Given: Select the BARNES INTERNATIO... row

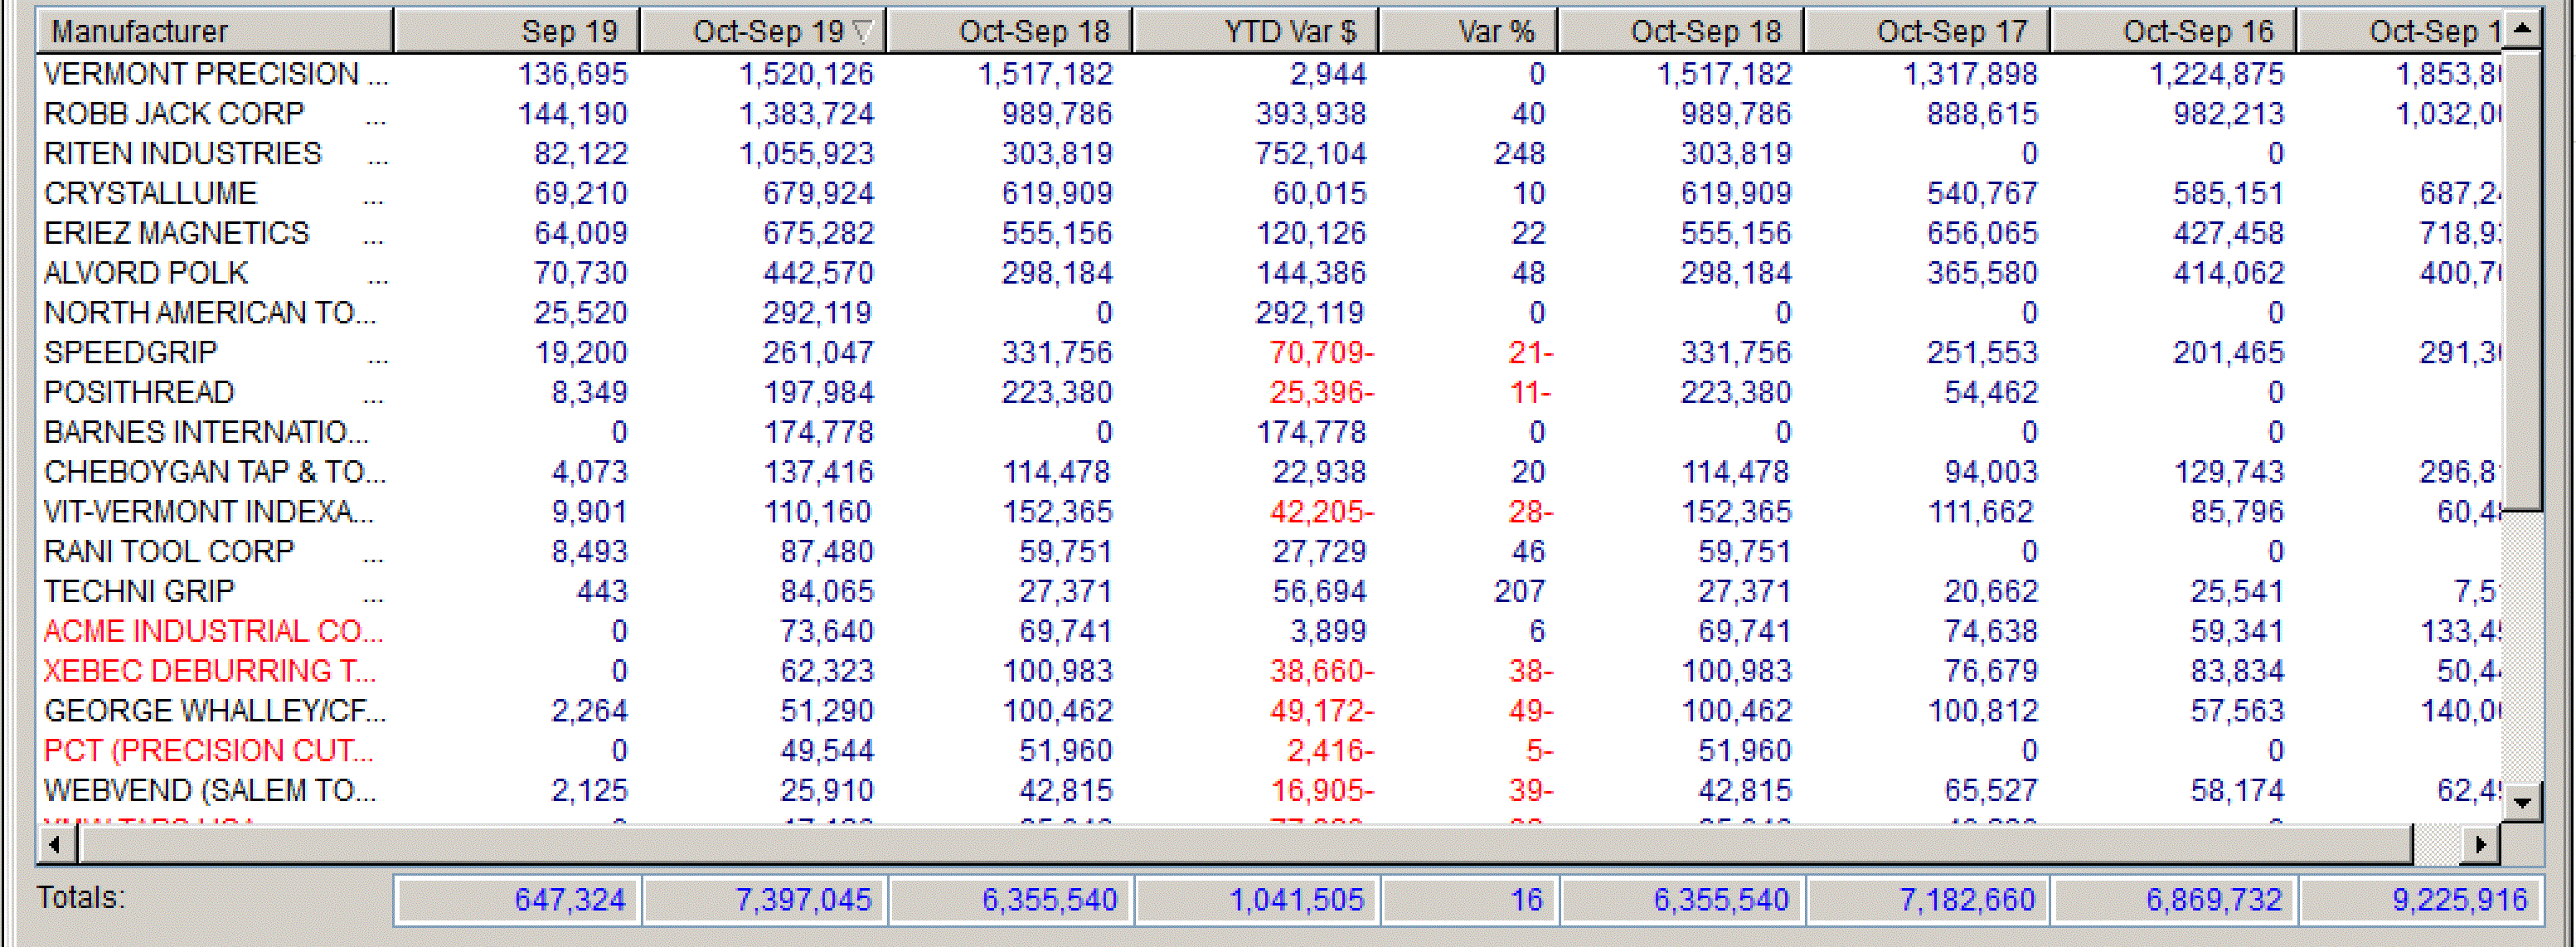Looking at the screenshot, I should click(1270, 432).
